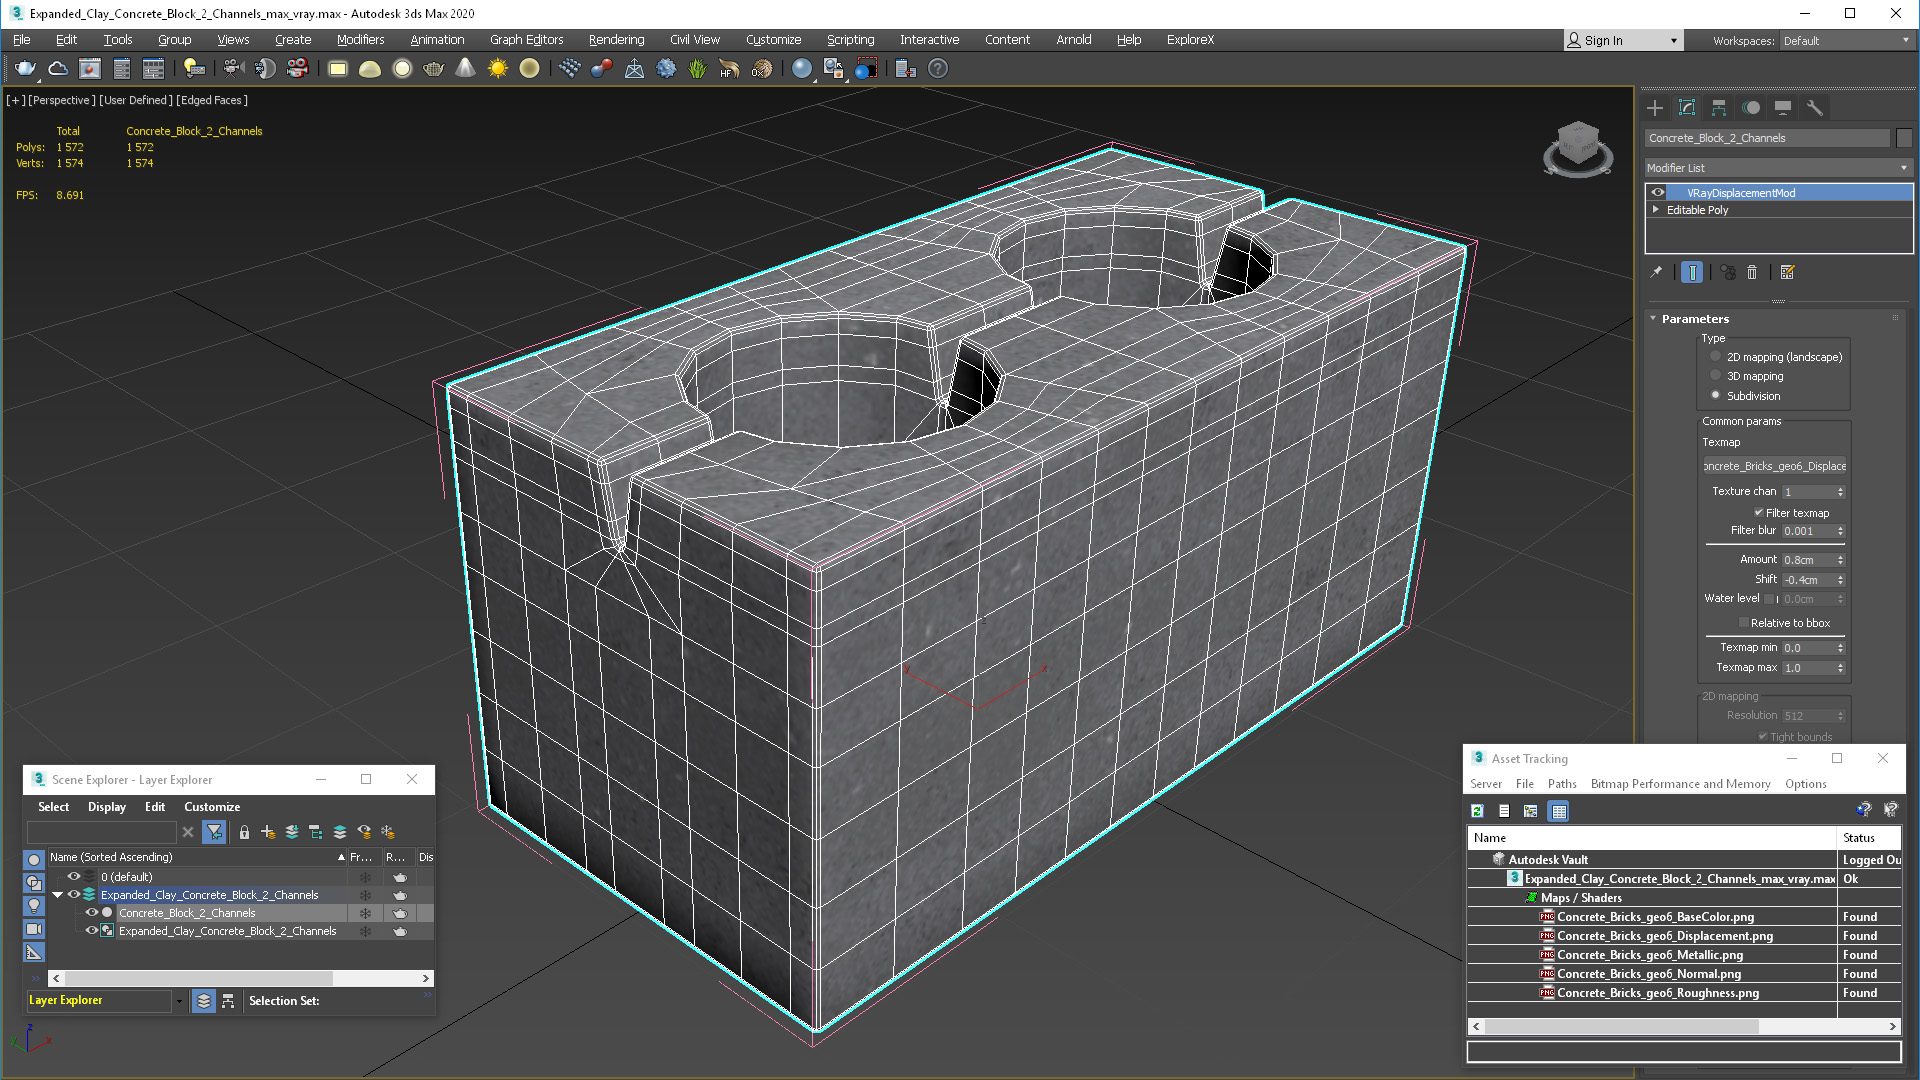Open the Rendering menu
Screen dimensions: 1920x1080
616,40
